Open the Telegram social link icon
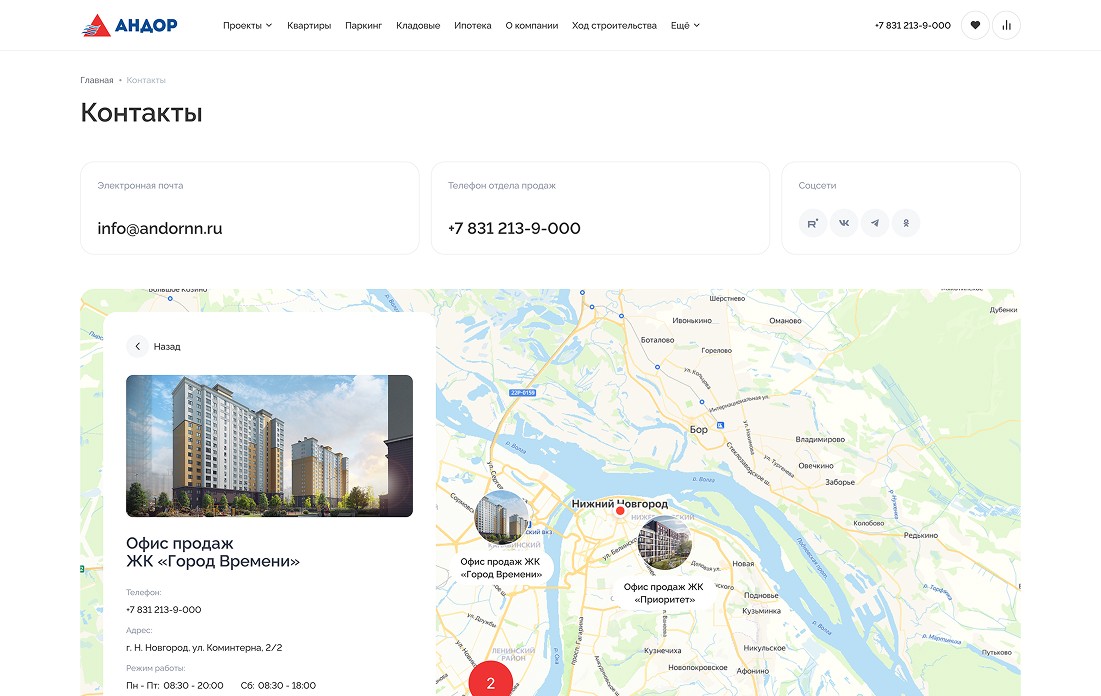Image resolution: width=1101 pixels, height=696 pixels. 875,223
